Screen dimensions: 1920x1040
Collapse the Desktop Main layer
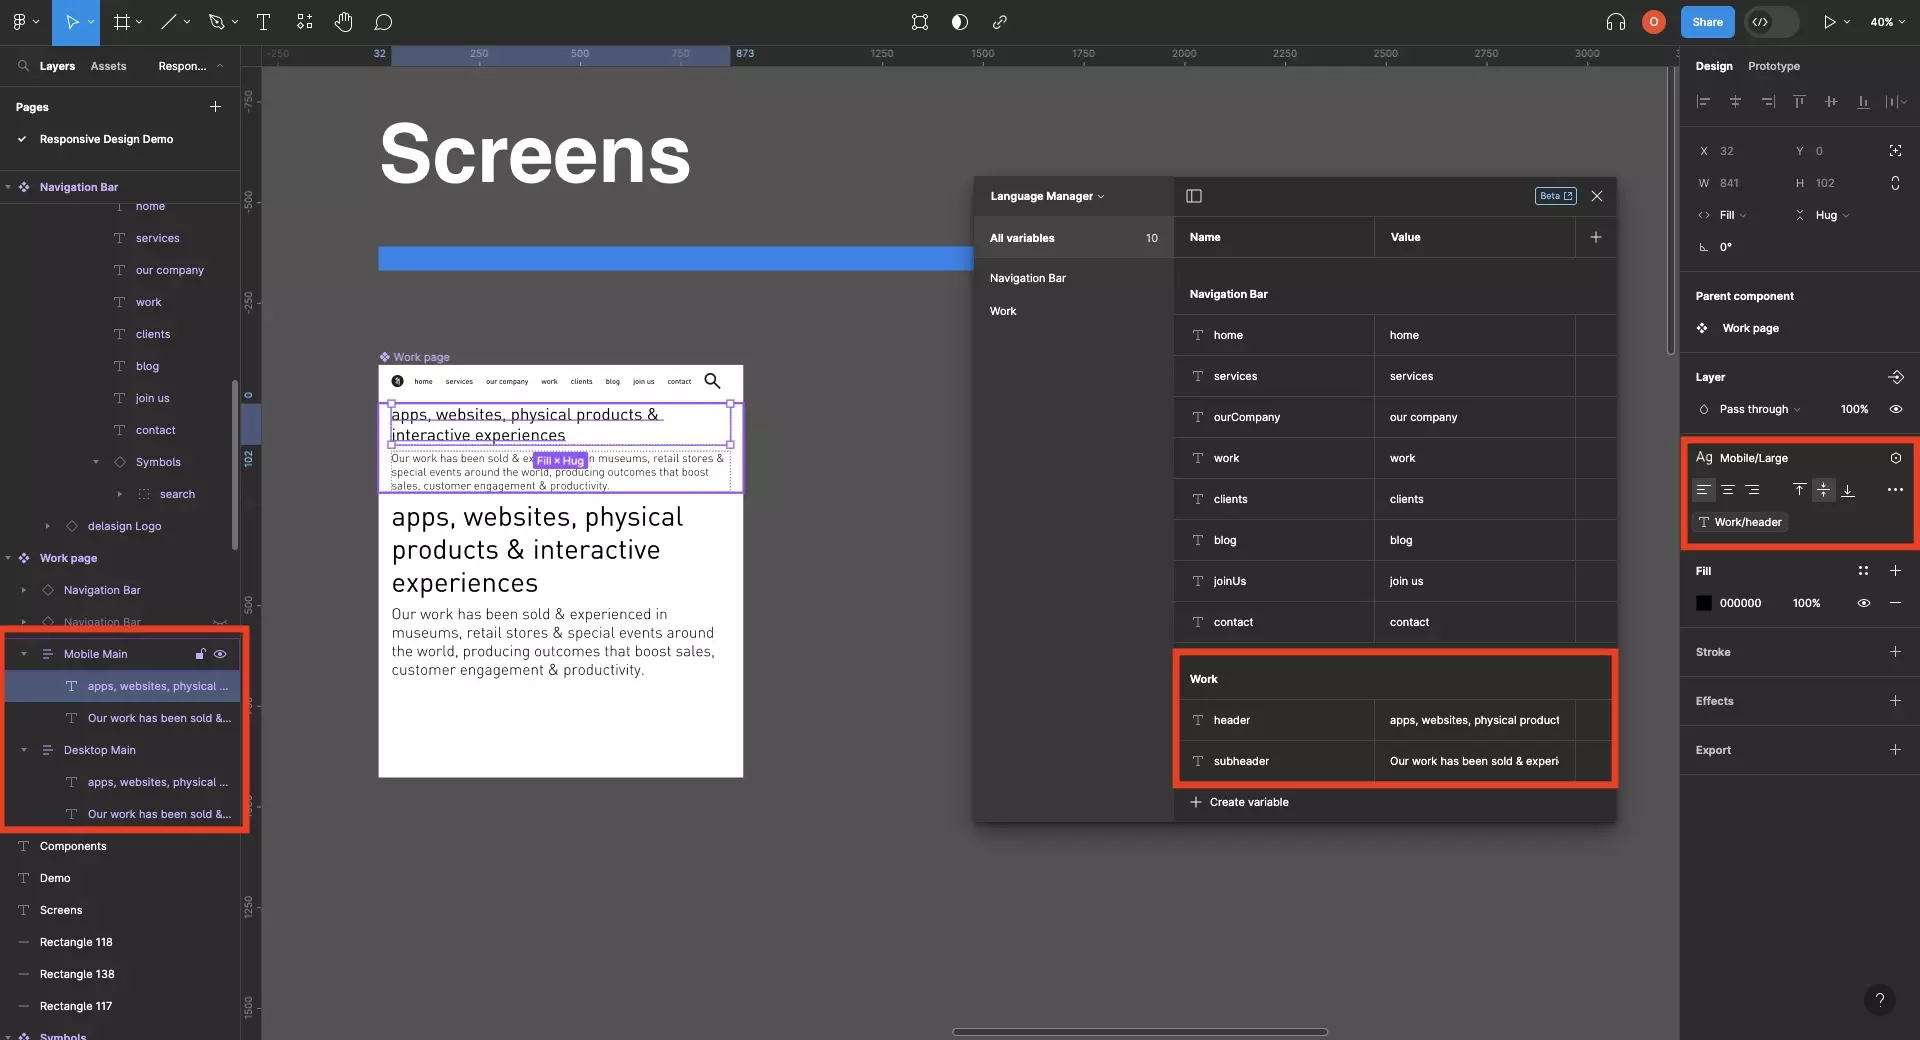tap(24, 750)
